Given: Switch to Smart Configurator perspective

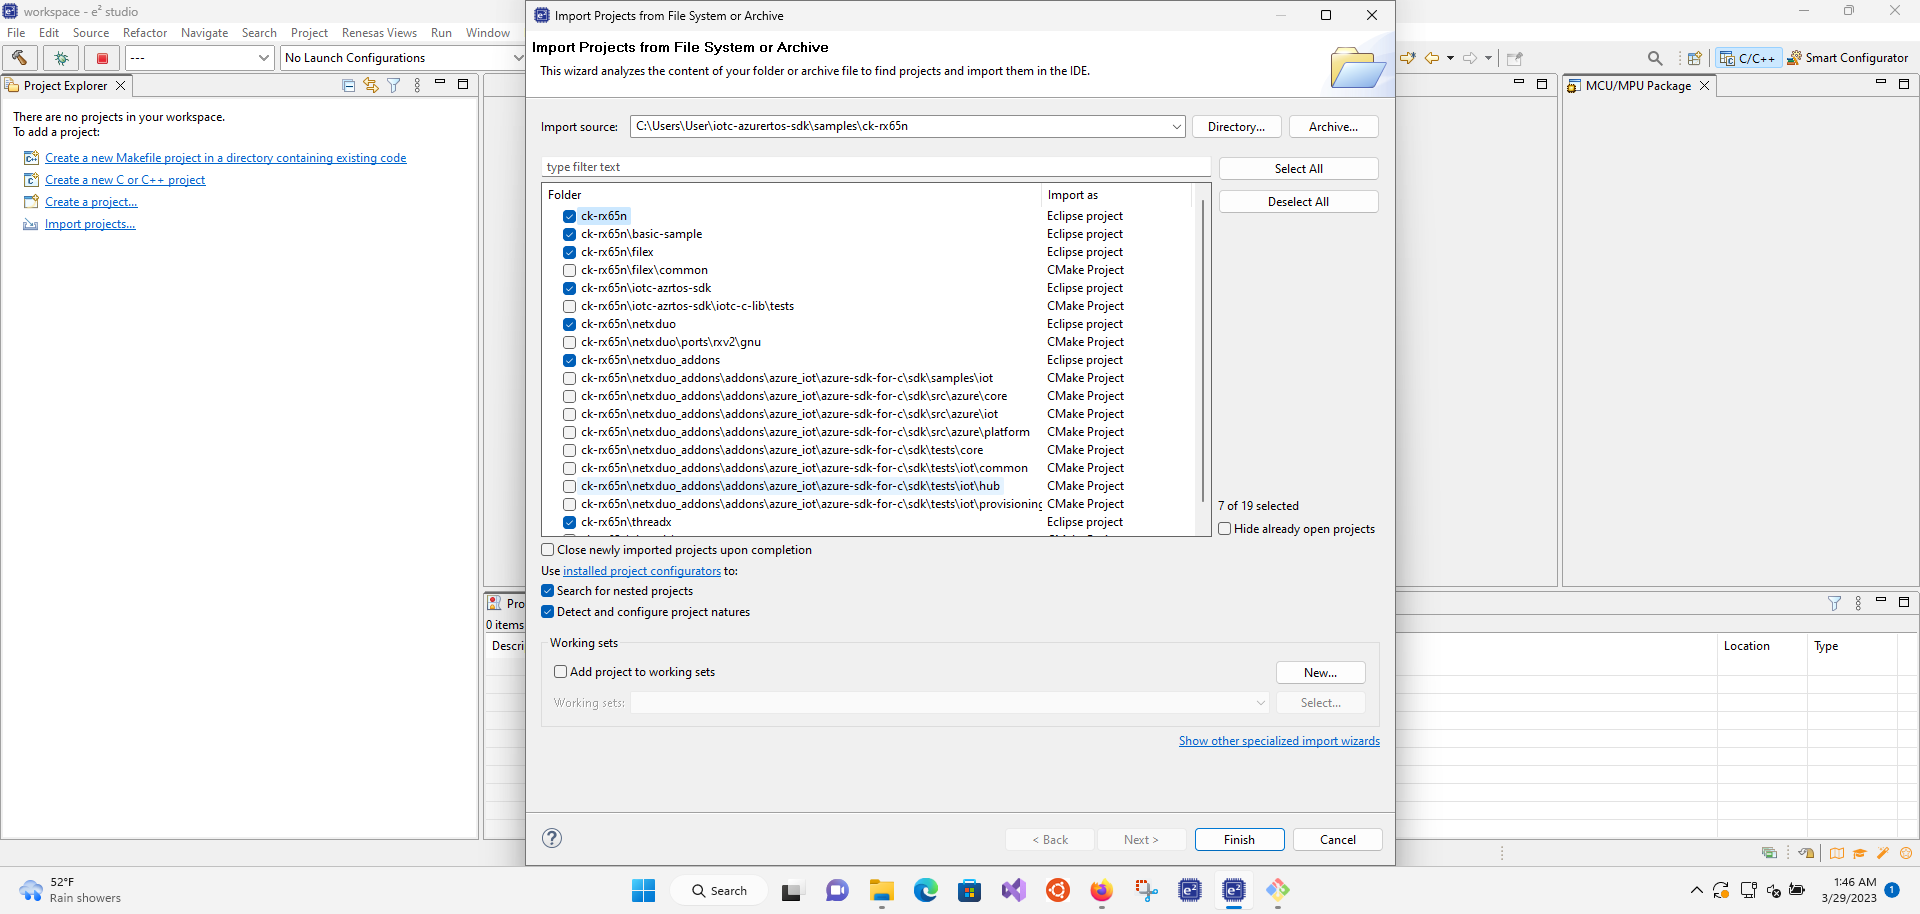Looking at the screenshot, I should (1848, 58).
